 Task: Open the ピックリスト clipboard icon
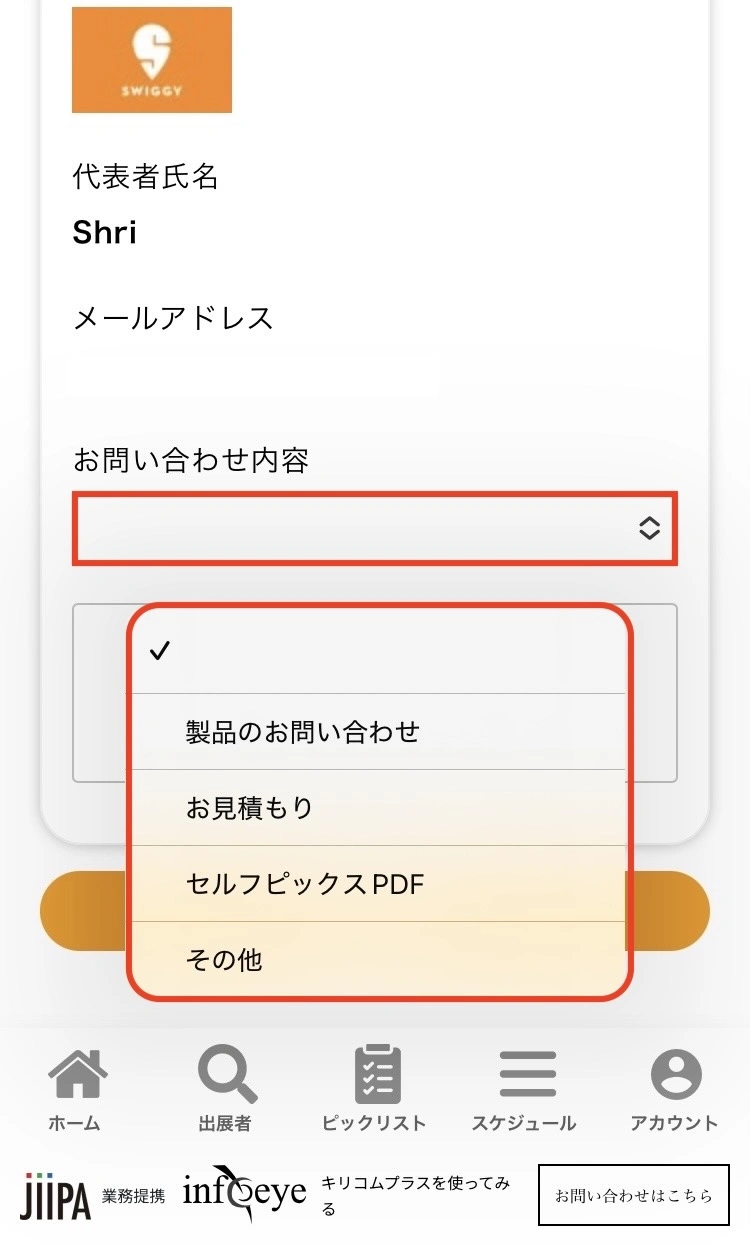pyautogui.click(x=377, y=1074)
